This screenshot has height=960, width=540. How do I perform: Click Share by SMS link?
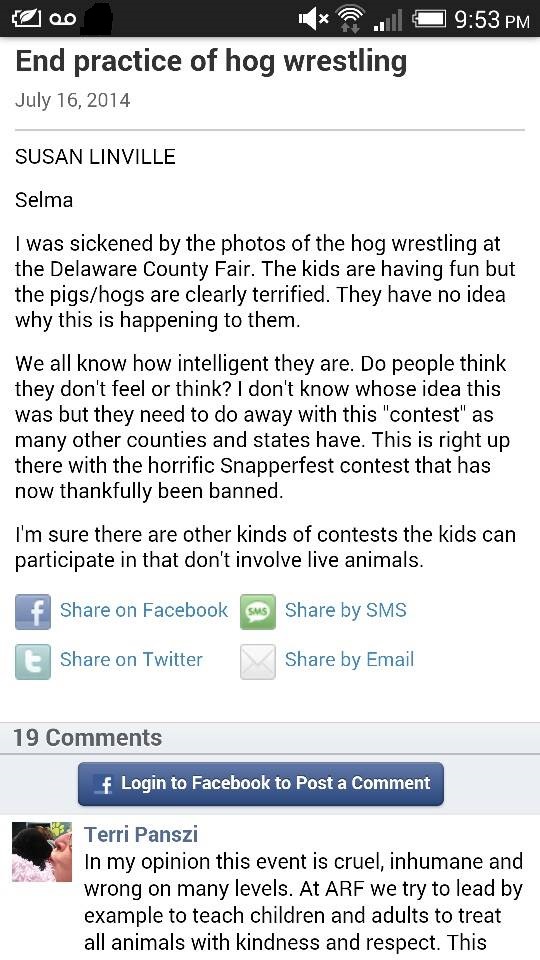[x=346, y=610]
